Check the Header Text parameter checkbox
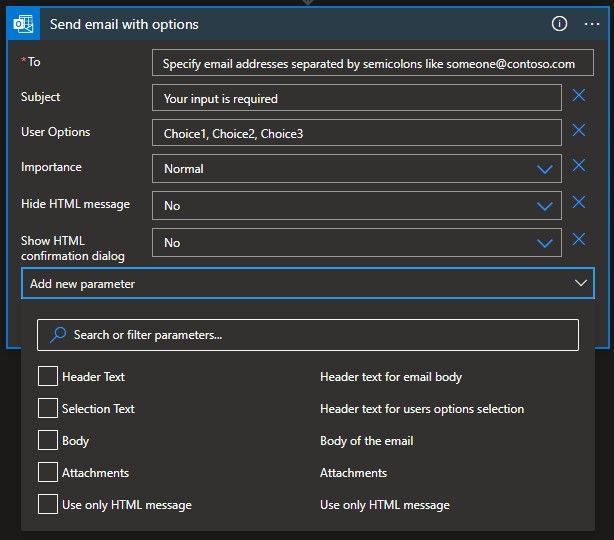Image resolution: width=614 pixels, height=540 pixels. [x=47, y=377]
